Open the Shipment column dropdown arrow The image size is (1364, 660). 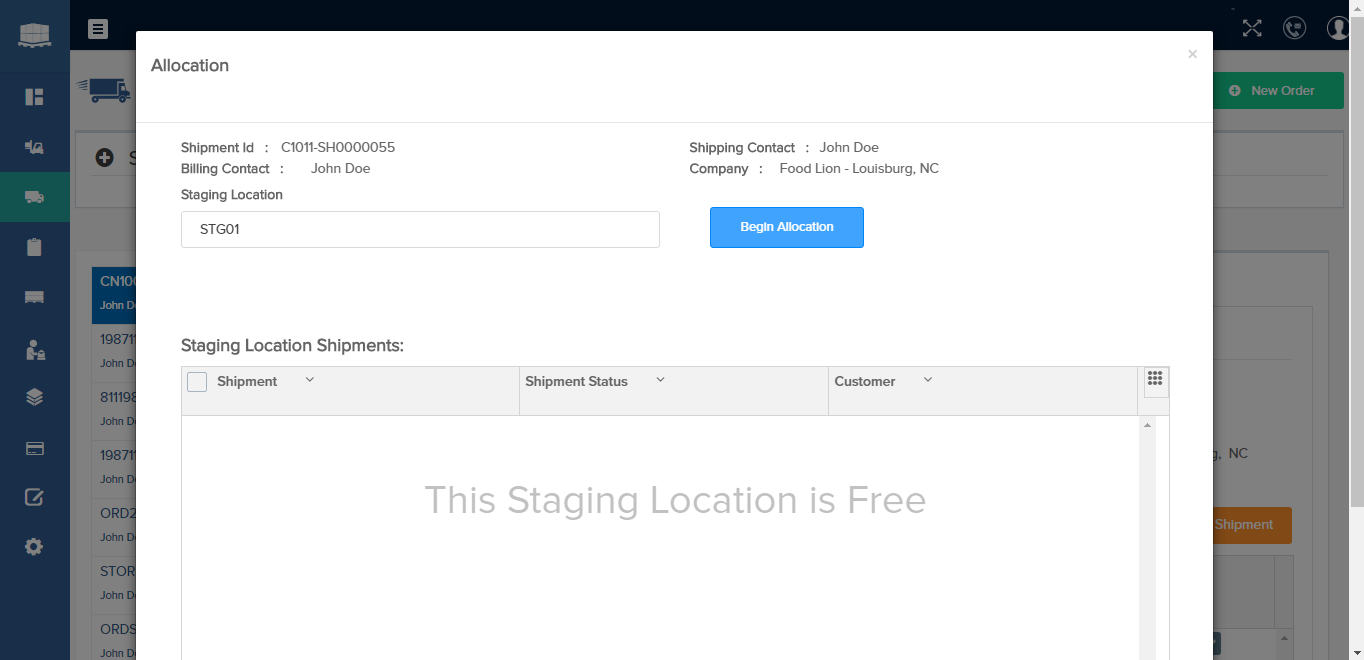click(x=310, y=380)
